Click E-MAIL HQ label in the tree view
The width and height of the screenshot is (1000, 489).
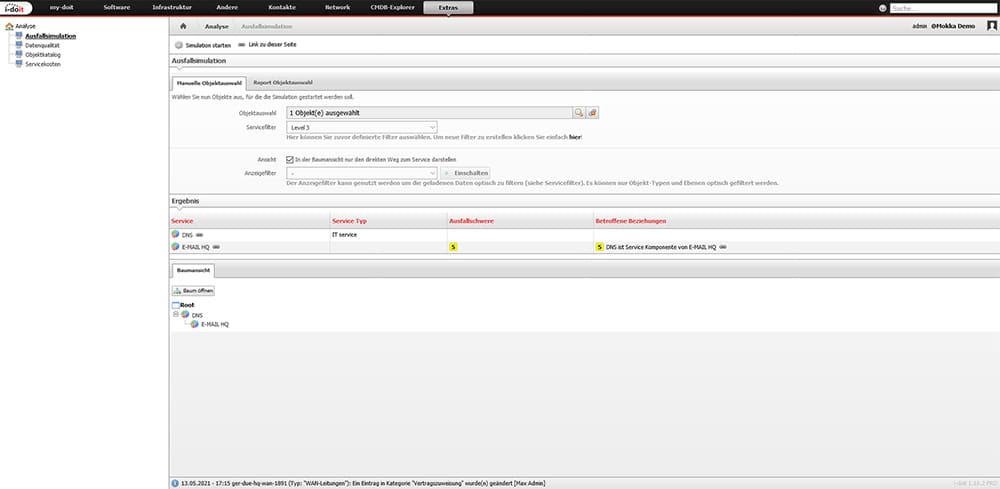215,325
